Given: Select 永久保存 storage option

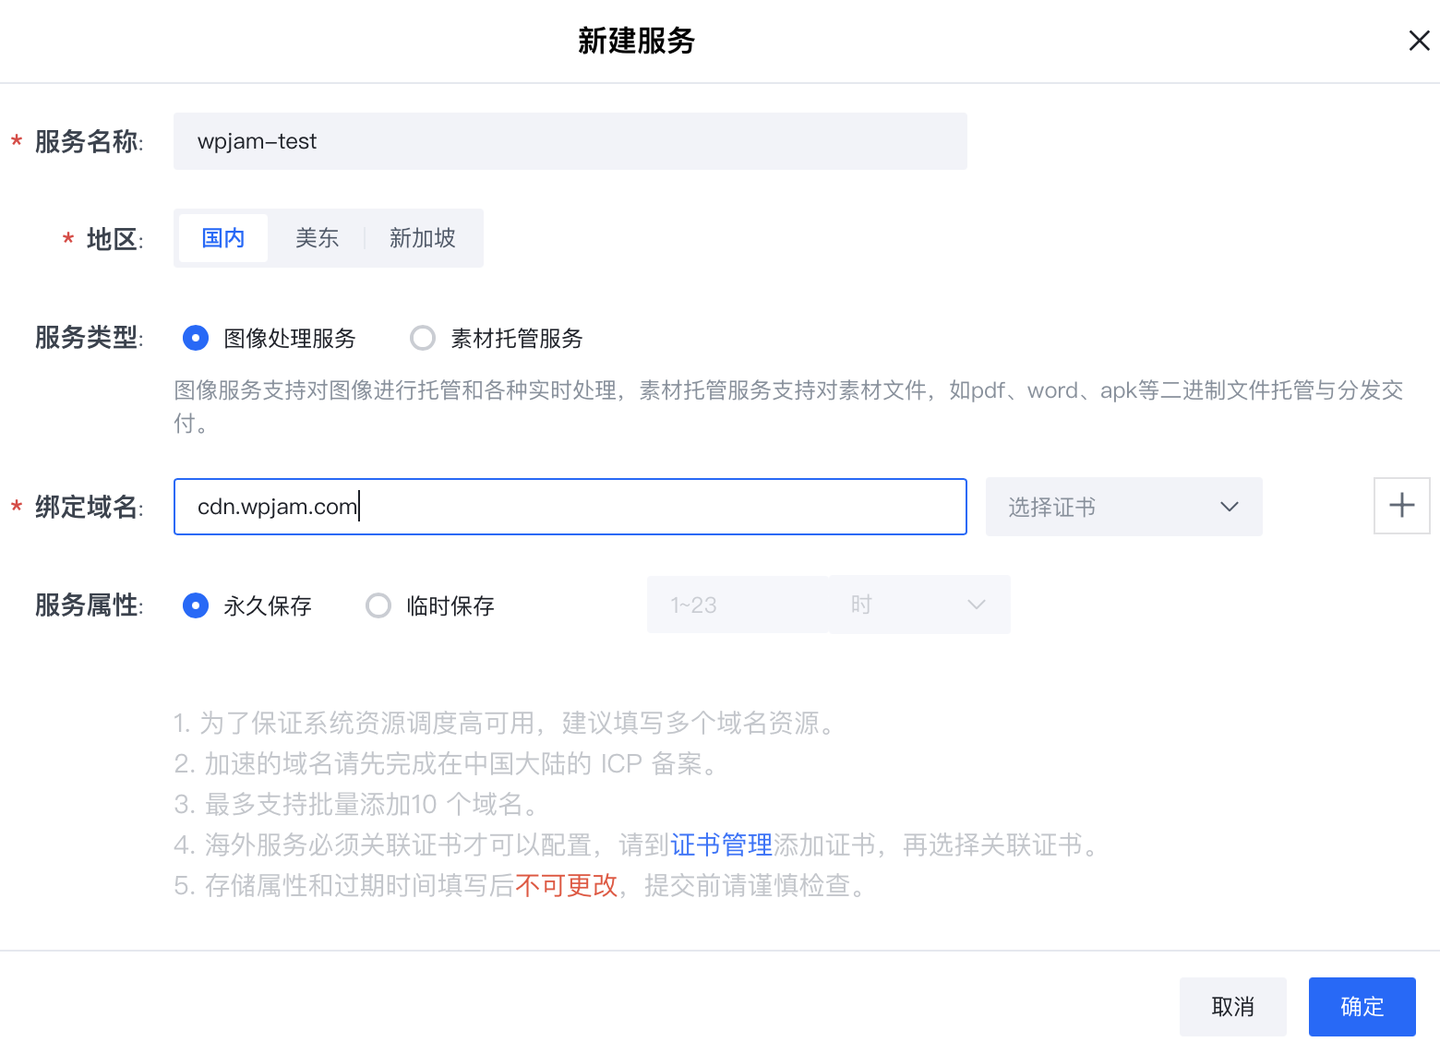Looking at the screenshot, I should (x=195, y=605).
